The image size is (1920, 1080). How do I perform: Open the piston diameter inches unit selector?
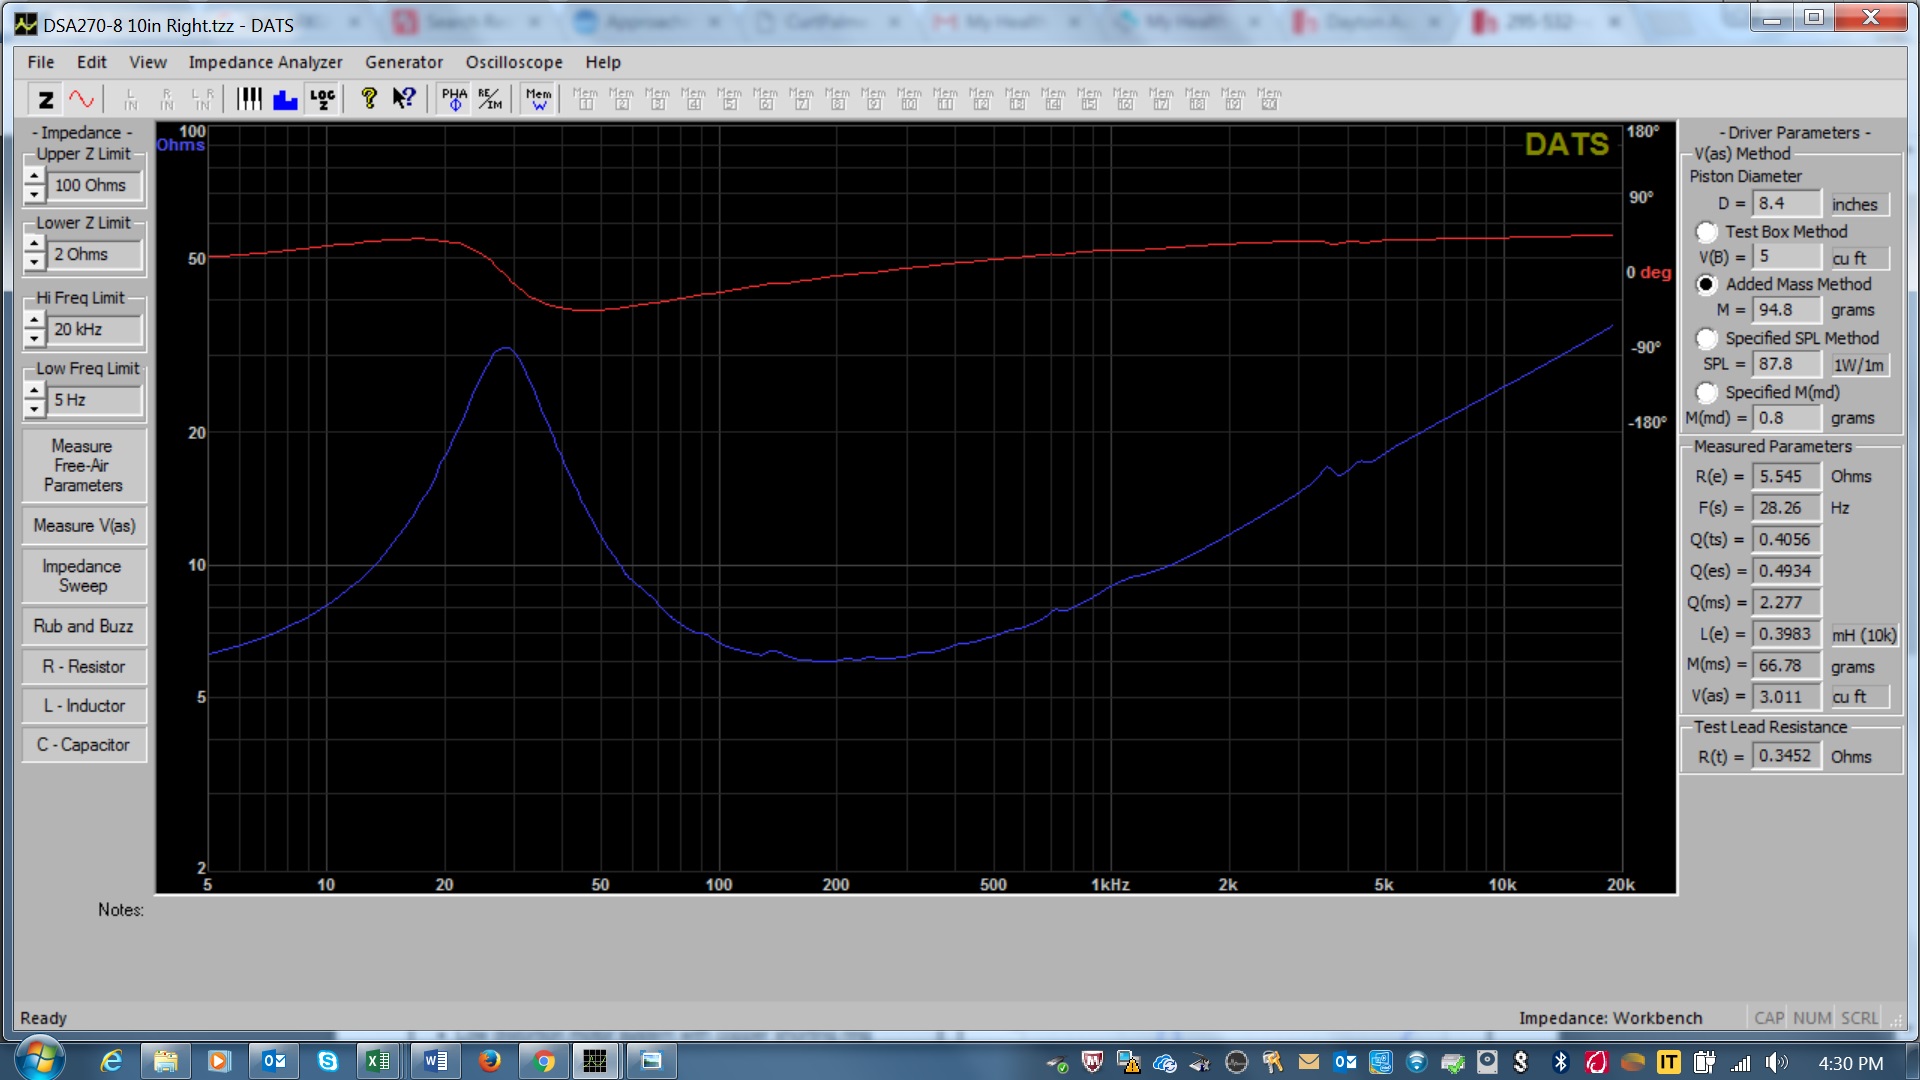coord(1859,204)
